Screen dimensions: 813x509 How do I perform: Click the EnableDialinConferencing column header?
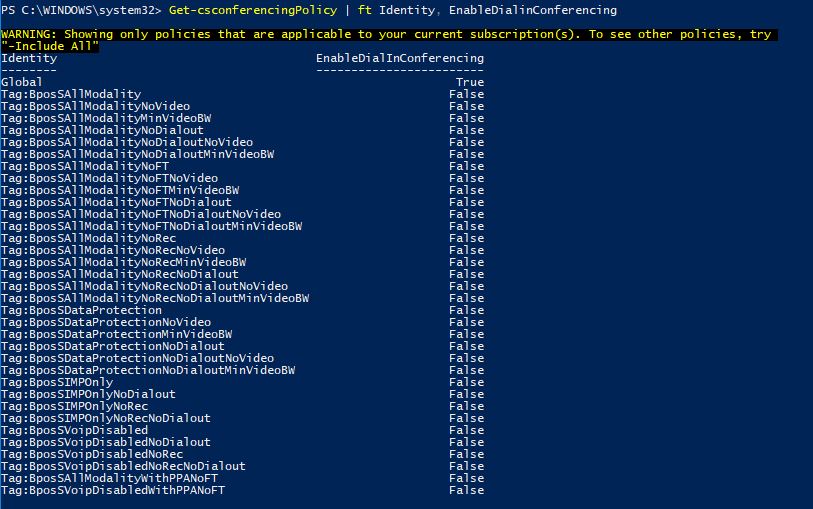pyautogui.click(x=400, y=58)
